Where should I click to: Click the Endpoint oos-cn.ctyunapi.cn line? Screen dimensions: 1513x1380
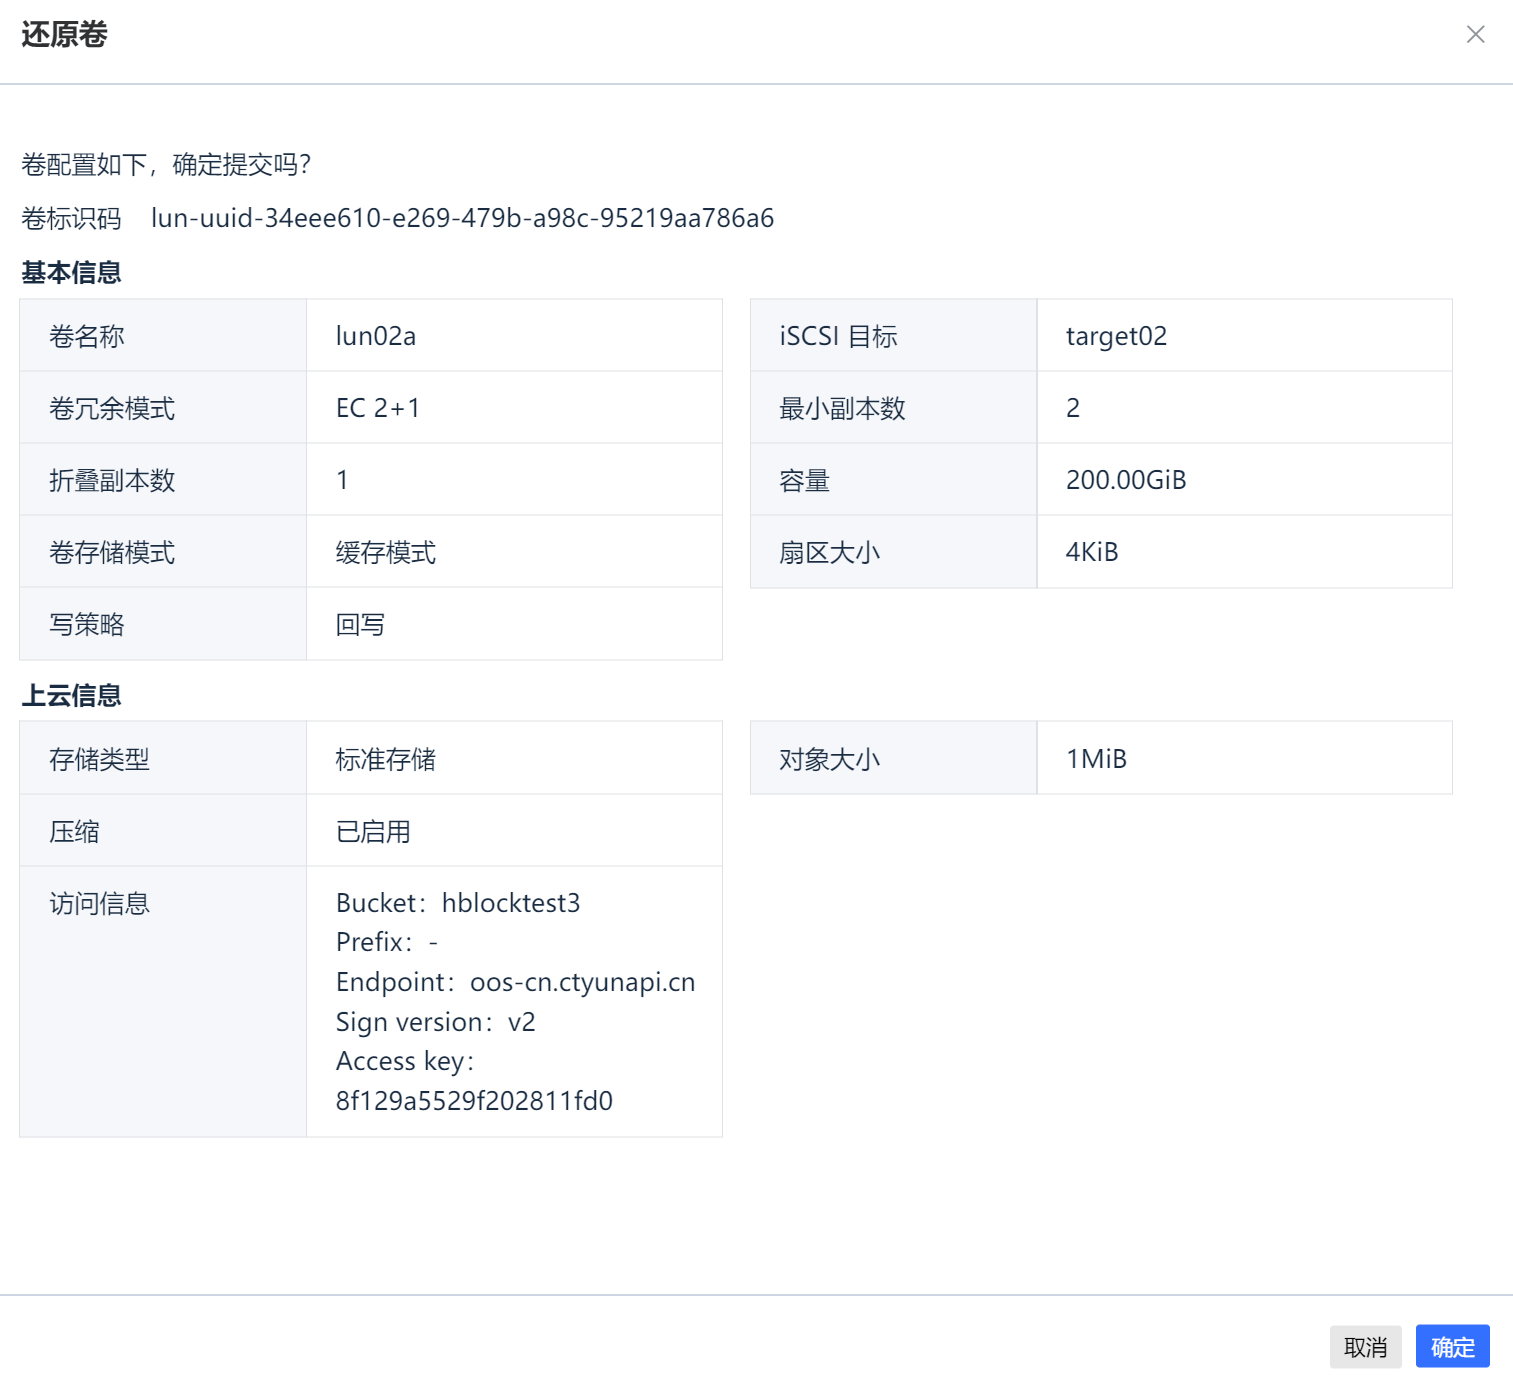[516, 982]
